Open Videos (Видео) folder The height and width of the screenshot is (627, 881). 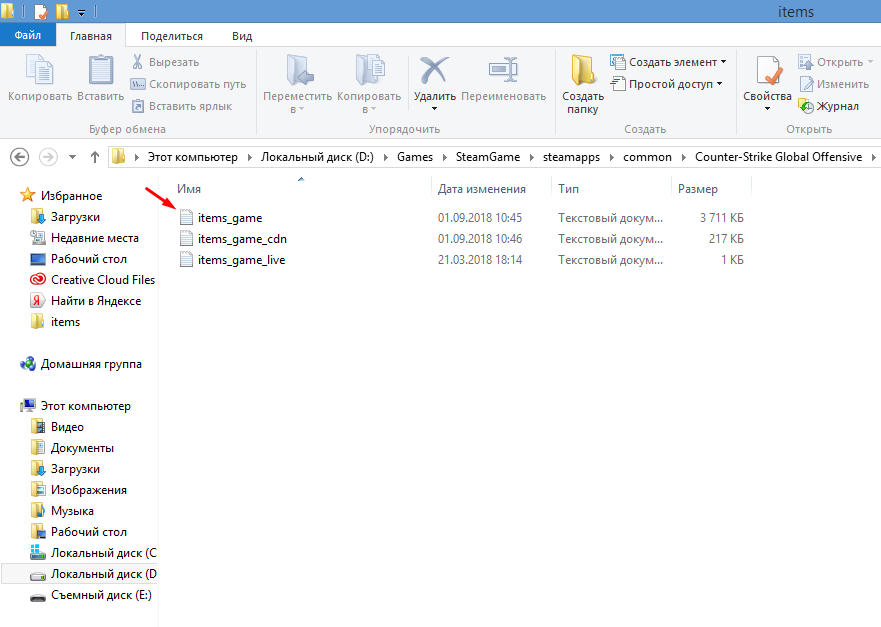(57, 427)
